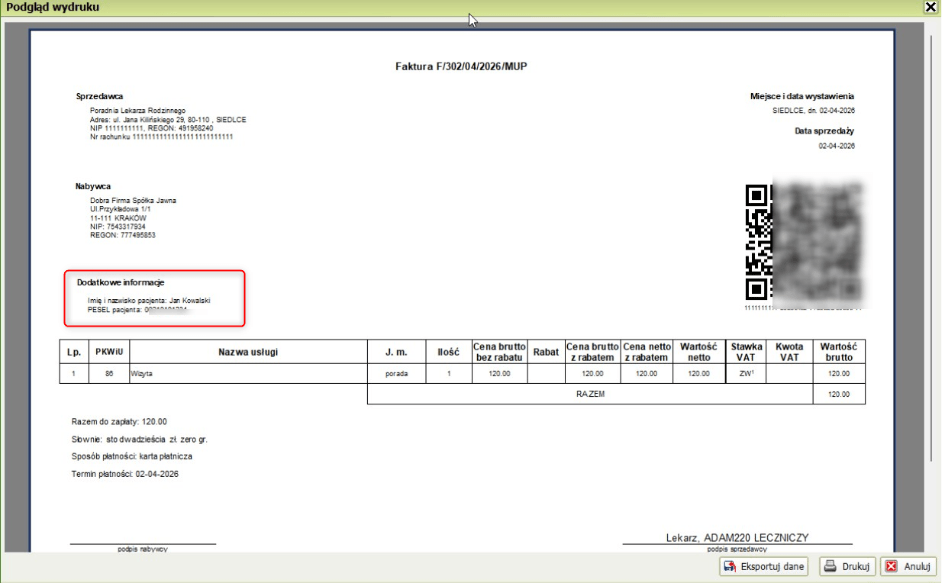The width and height of the screenshot is (942, 583).
Task: Click the Dodatkowe informacje heading
Action: pos(120,282)
